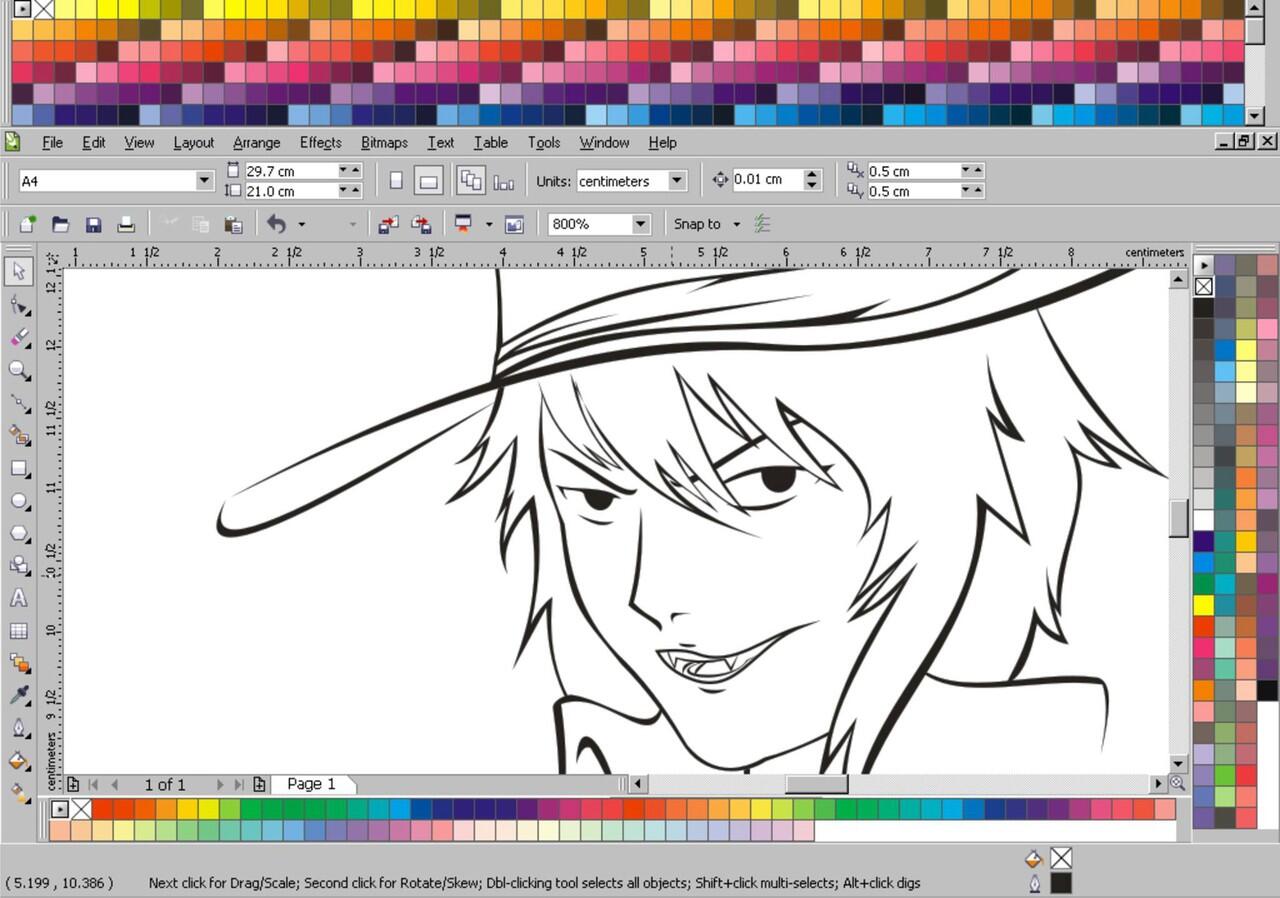Add a page using the left plus button

coord(73,784)
